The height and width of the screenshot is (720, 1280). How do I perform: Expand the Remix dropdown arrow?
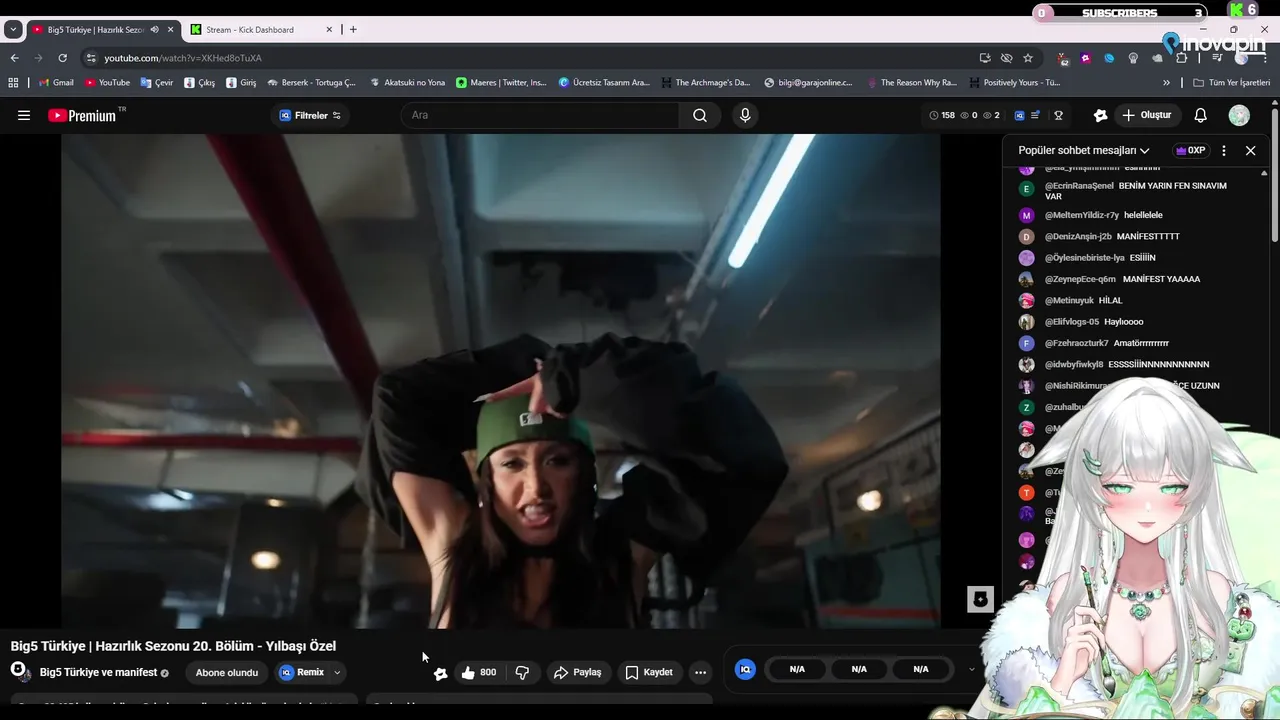pos(337,673)
